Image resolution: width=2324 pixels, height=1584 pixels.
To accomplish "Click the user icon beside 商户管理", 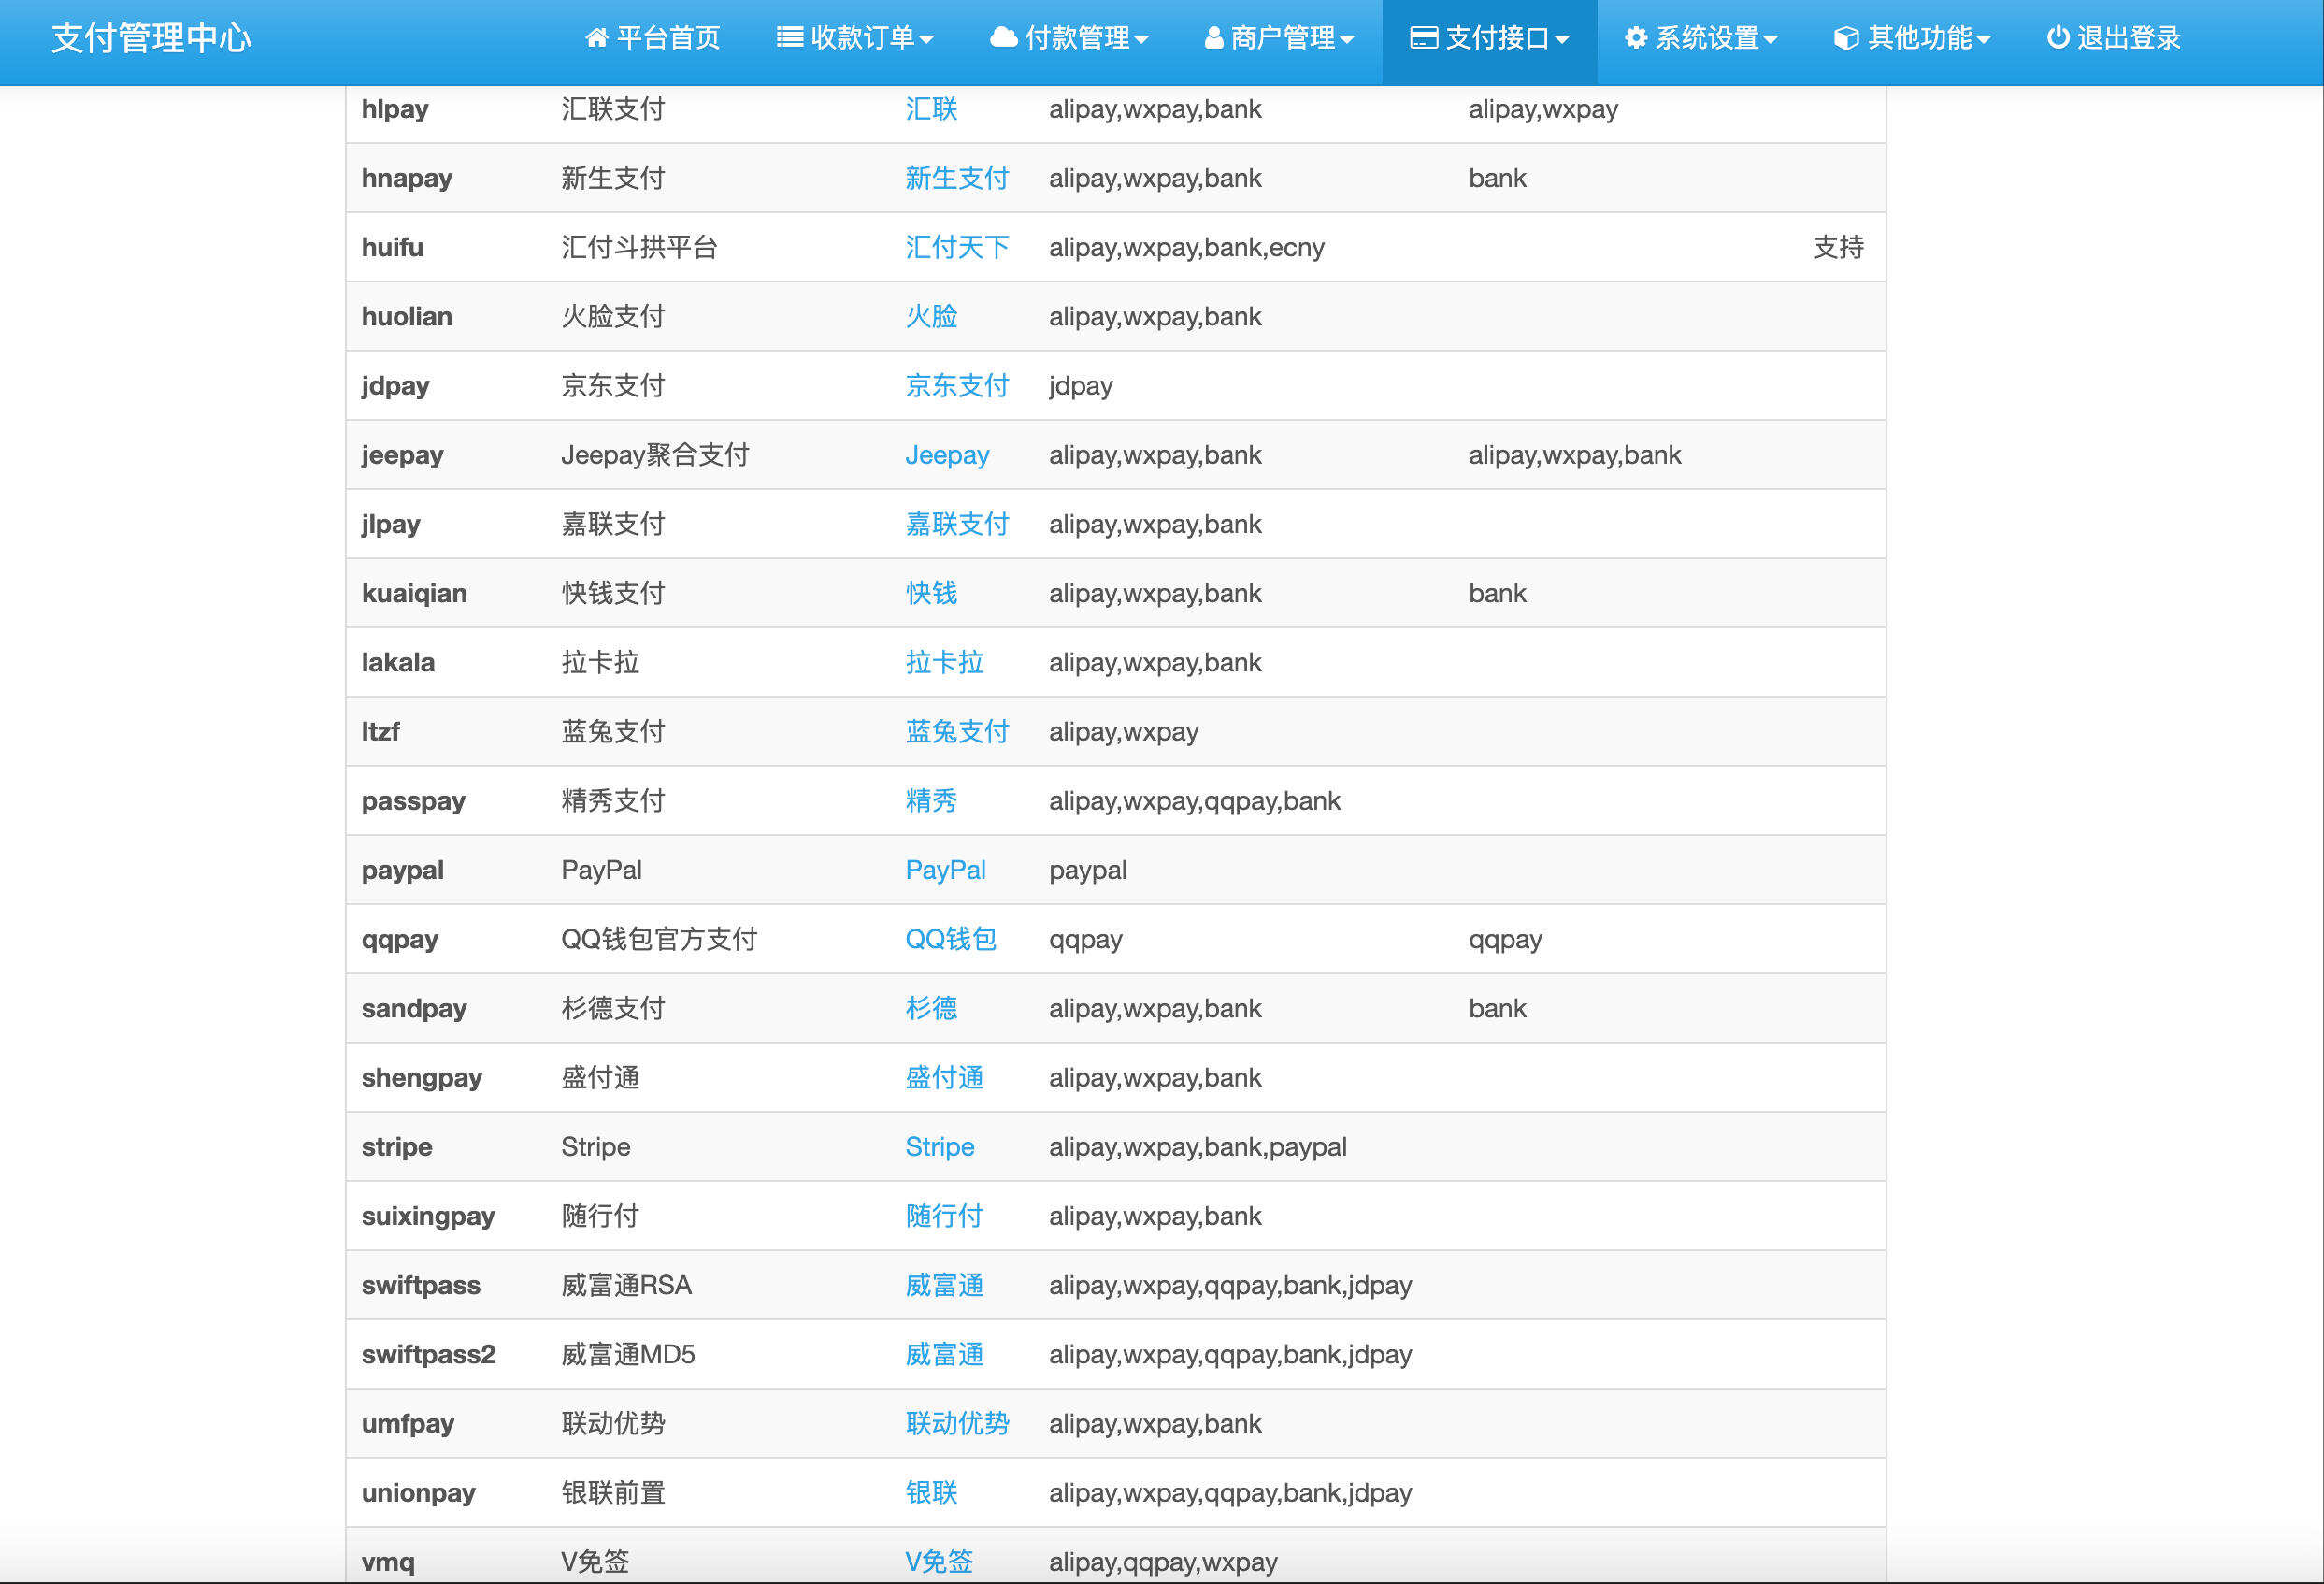I will point(1213,38).
